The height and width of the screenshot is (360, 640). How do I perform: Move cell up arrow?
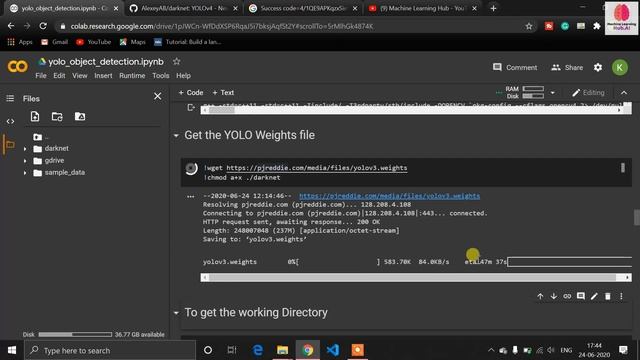[x=540, y=296]
